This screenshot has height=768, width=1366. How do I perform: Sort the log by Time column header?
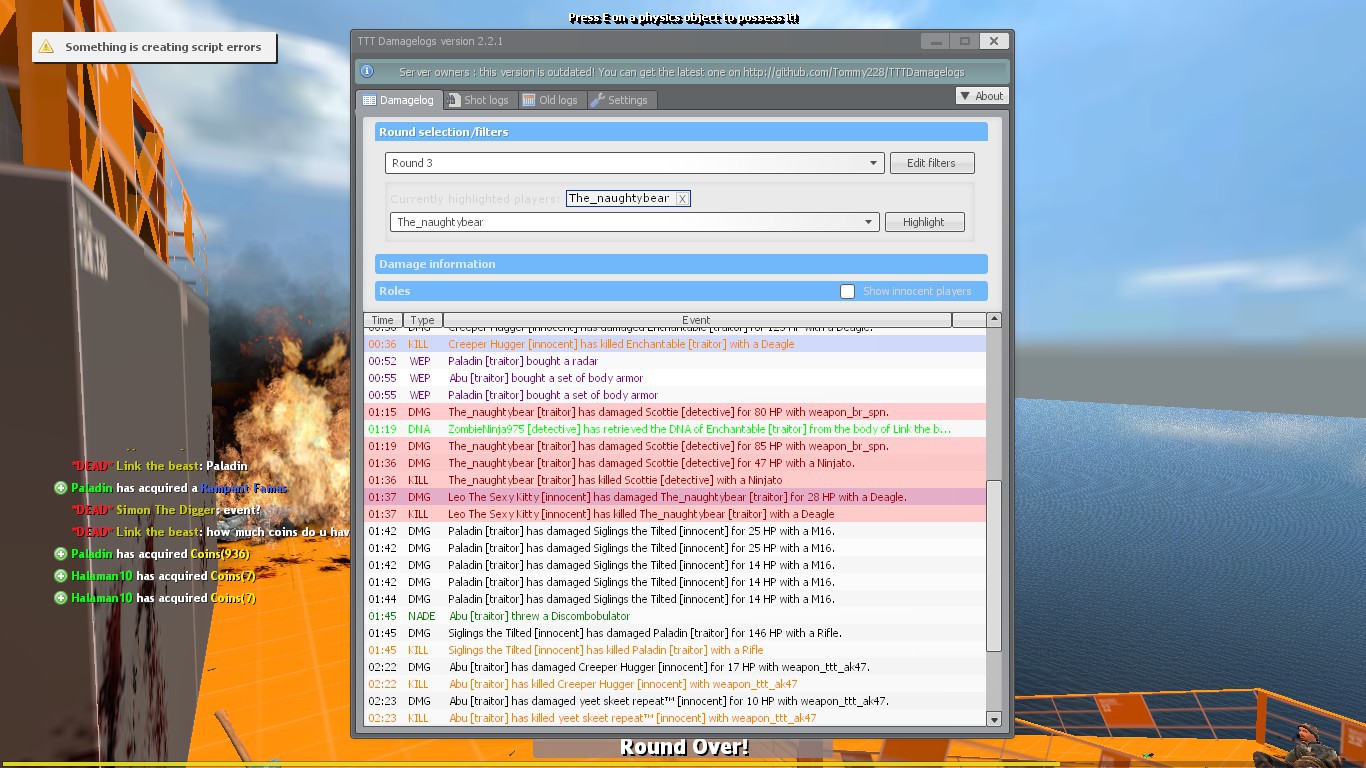click(382, 320)
